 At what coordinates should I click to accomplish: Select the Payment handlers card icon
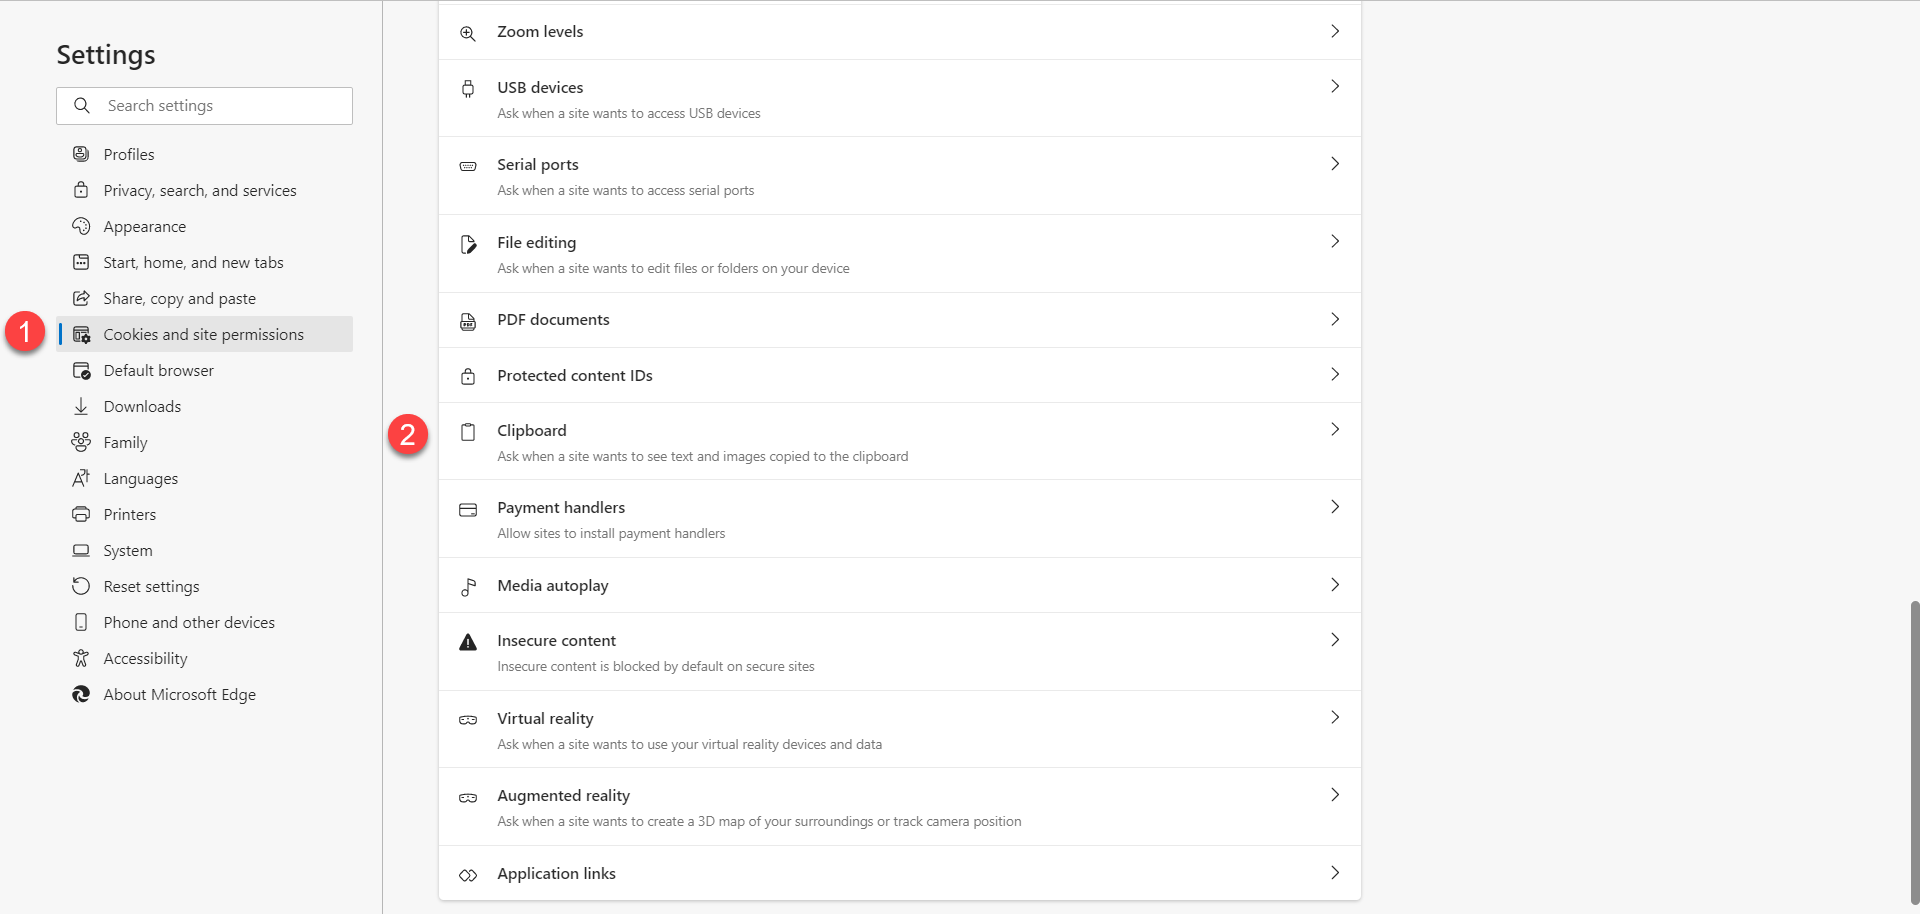[468, 509]
